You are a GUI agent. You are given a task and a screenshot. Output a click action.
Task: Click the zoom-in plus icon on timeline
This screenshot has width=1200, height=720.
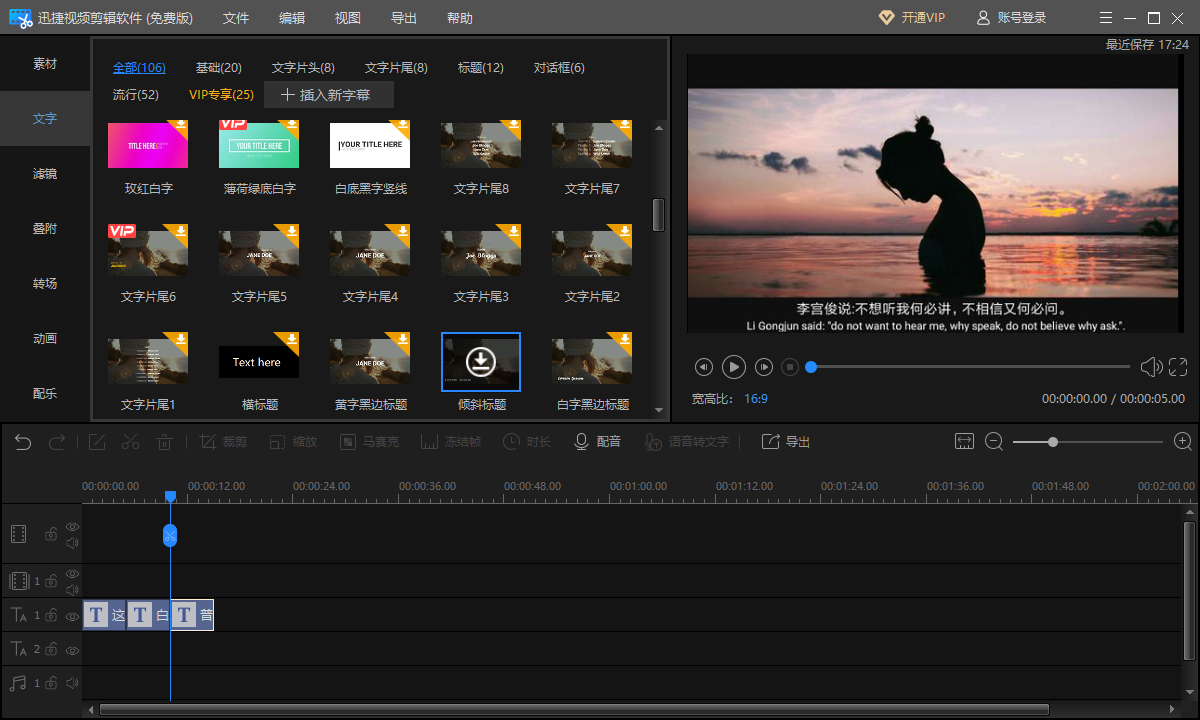click(1182, 442)
